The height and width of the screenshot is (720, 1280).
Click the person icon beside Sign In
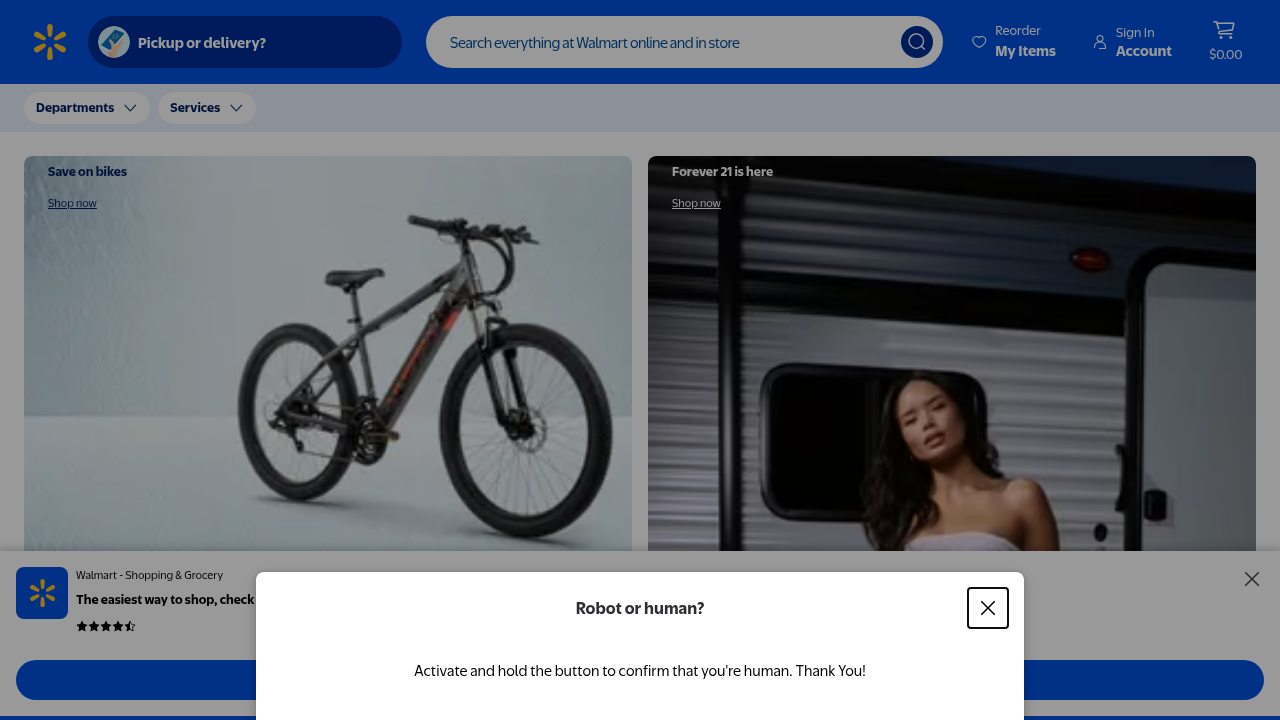pos(1100,42)
